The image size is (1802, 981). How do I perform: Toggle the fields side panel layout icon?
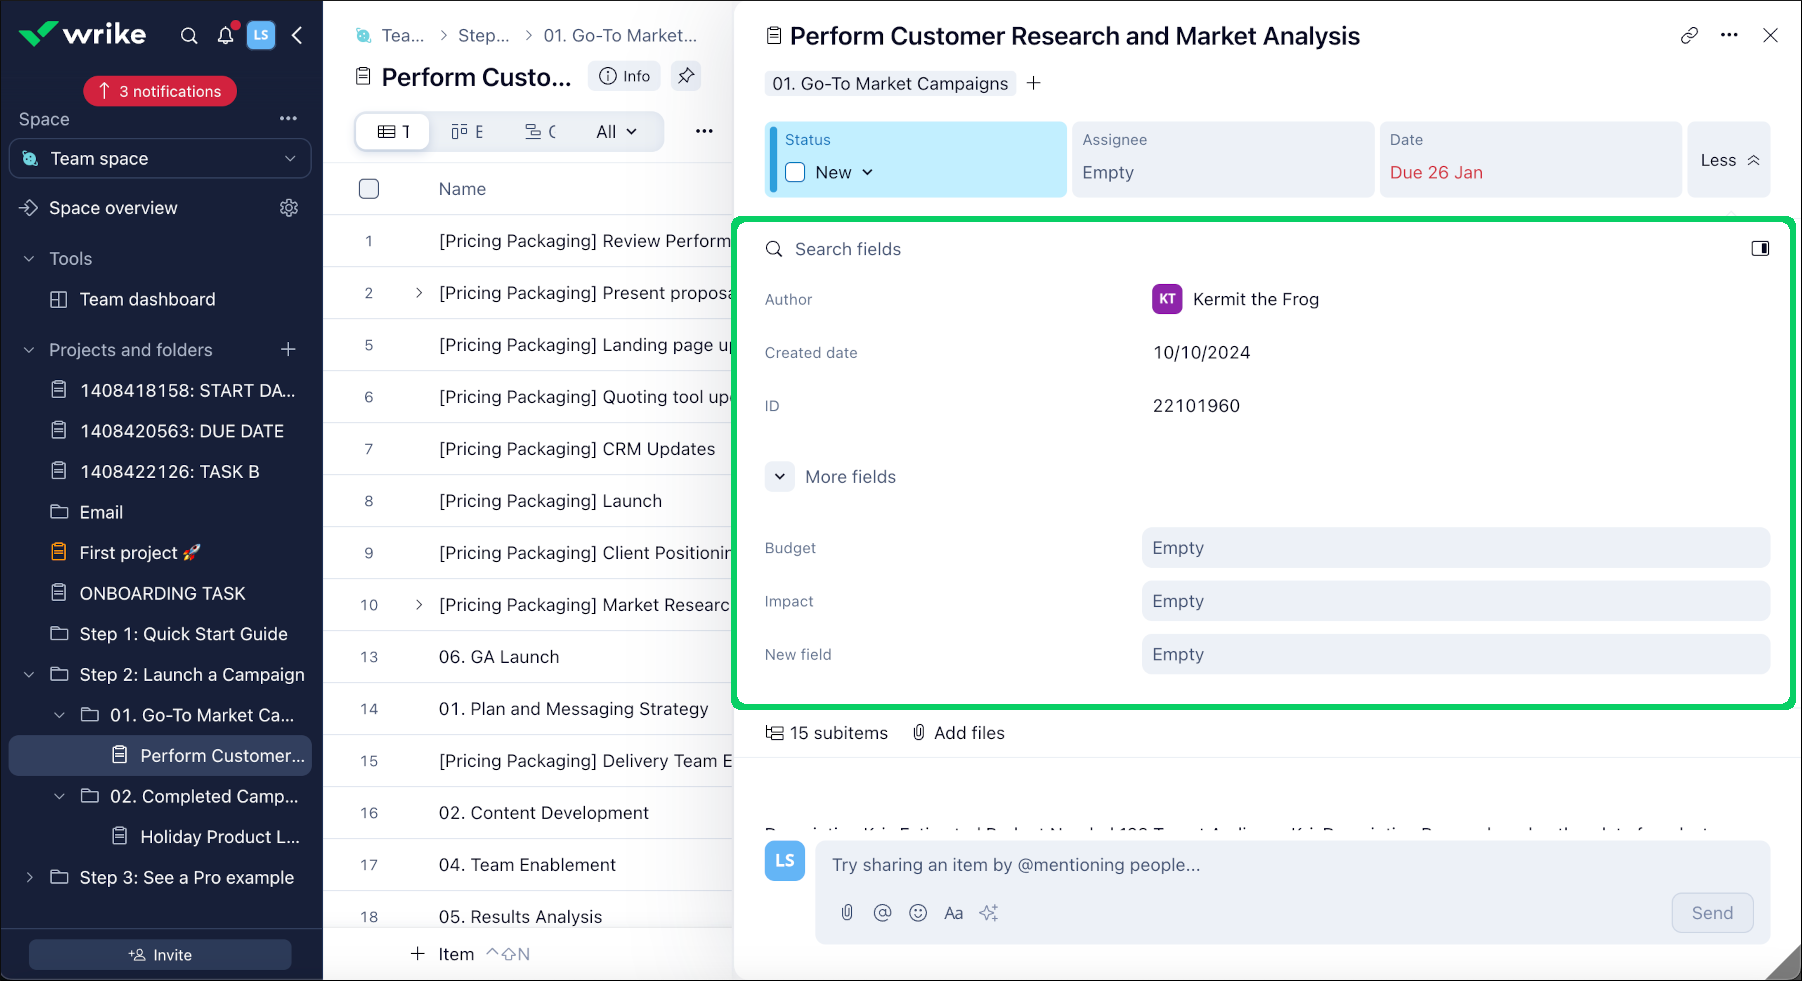tap(1760, 249)
